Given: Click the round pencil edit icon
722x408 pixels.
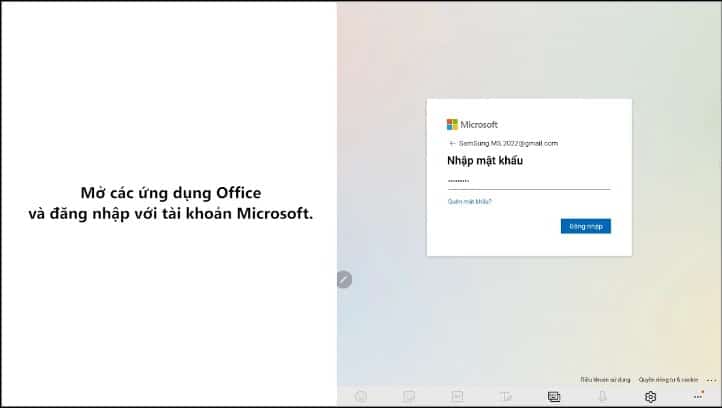Looking at the screenshot, I should click(344, 280).
